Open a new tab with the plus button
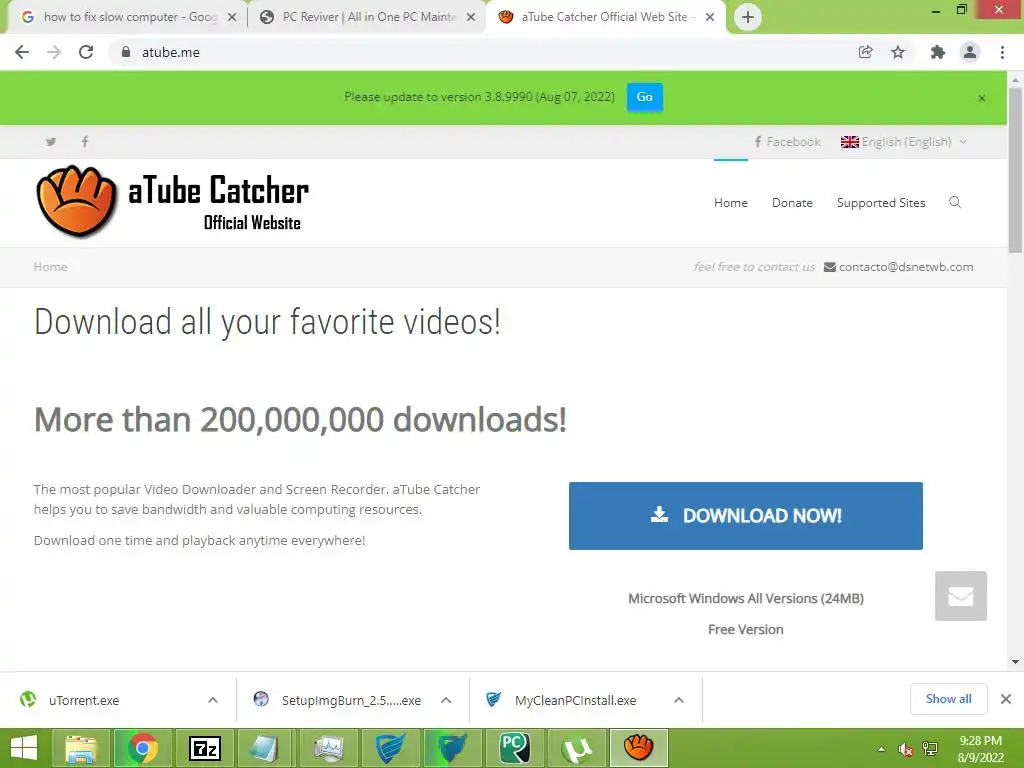Viewport: 1024px width, 768px height. [748, 17]
